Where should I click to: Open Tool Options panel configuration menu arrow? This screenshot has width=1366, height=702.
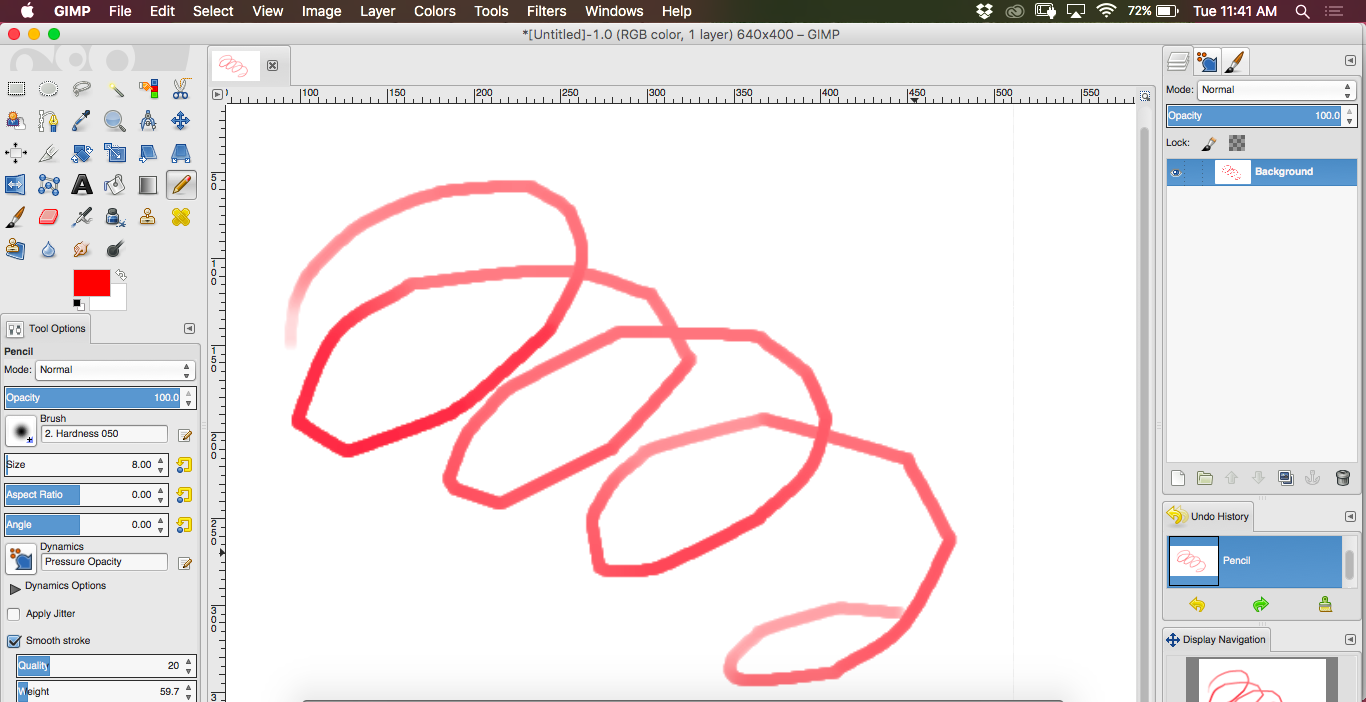pyautogui.click(x=189, y=328)
